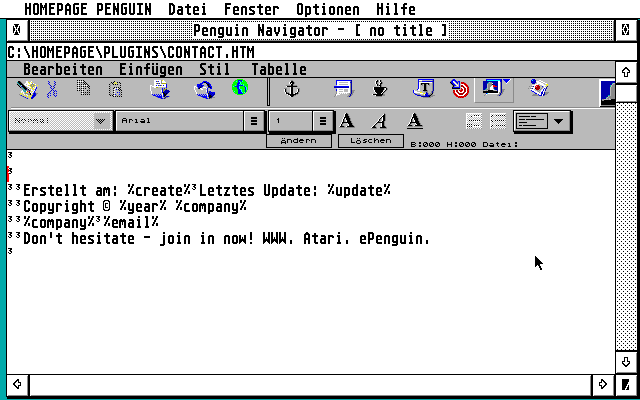Click the text 'Erstellt am: %create%'
The height and width of the screenshot is (400, 640).
107,191
